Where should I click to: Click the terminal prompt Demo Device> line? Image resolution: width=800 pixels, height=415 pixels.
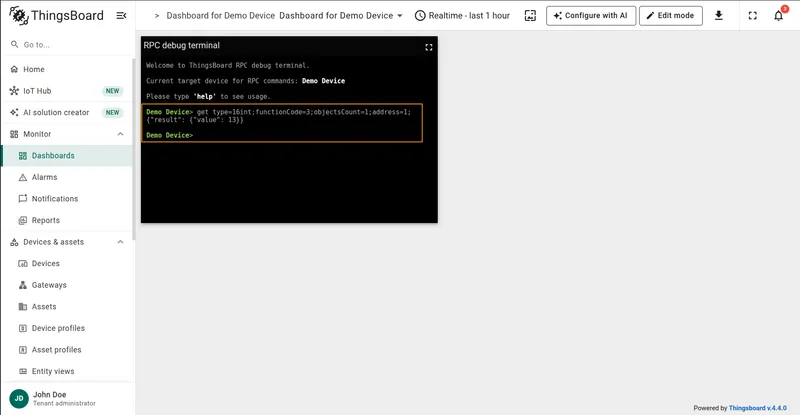(169, 135)
